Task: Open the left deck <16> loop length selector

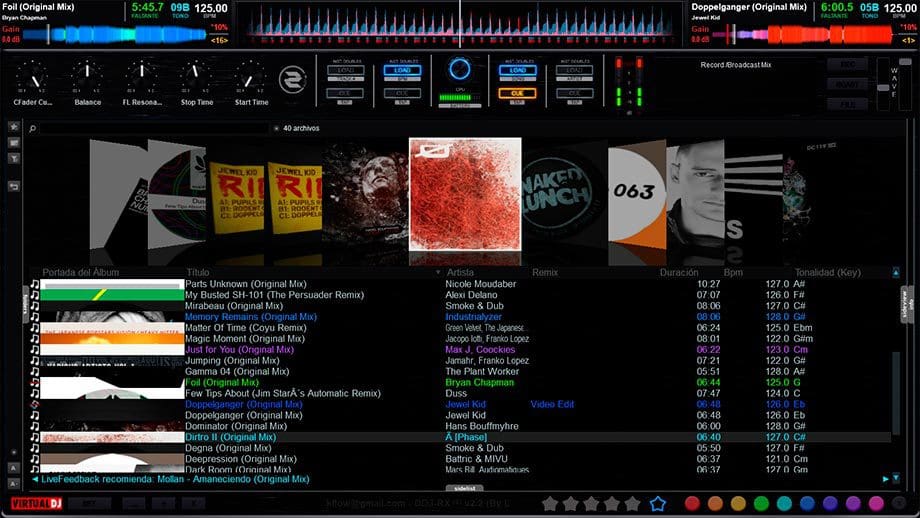Action: click(219, 40)
